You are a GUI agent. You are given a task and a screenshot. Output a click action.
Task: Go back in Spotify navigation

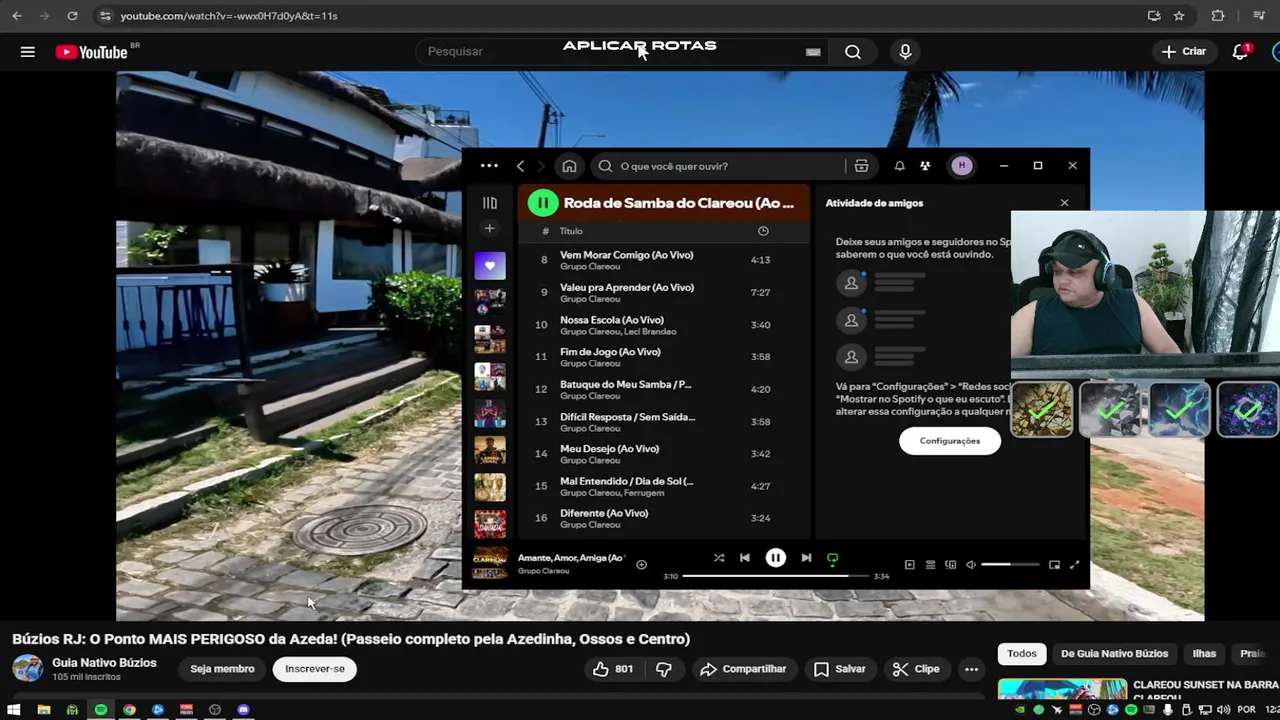[x=520, y=166]
